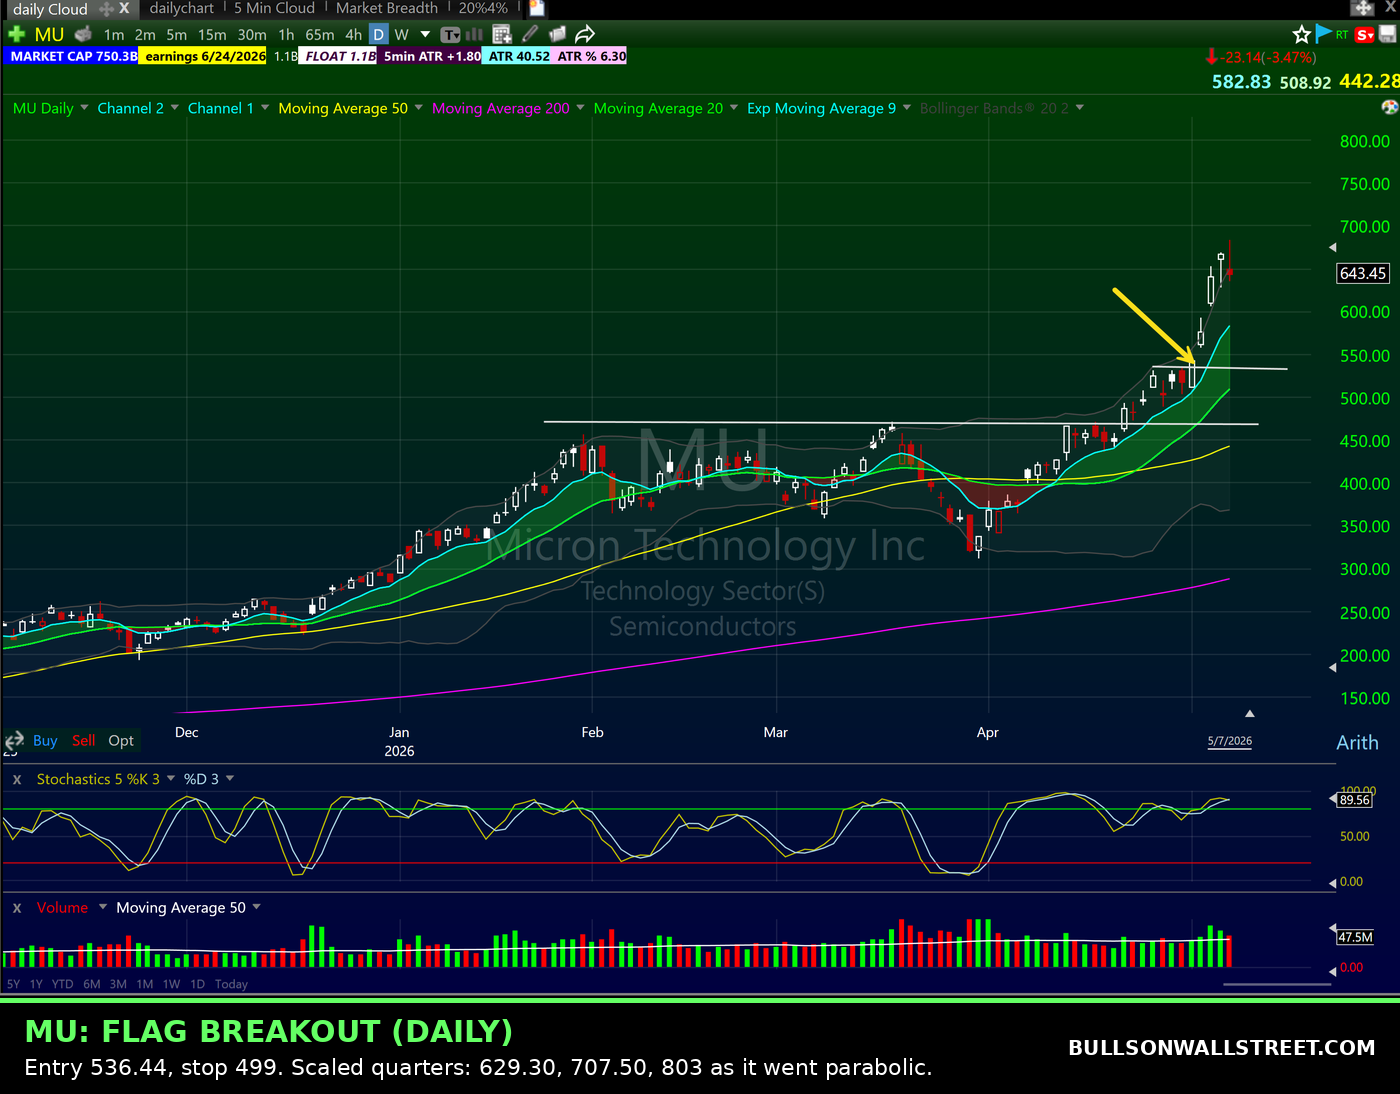This screenshot has height=1094, width=1400.
Task: Click the lower price-scale arrow near 200.00
Action: tap(1332, 667)
